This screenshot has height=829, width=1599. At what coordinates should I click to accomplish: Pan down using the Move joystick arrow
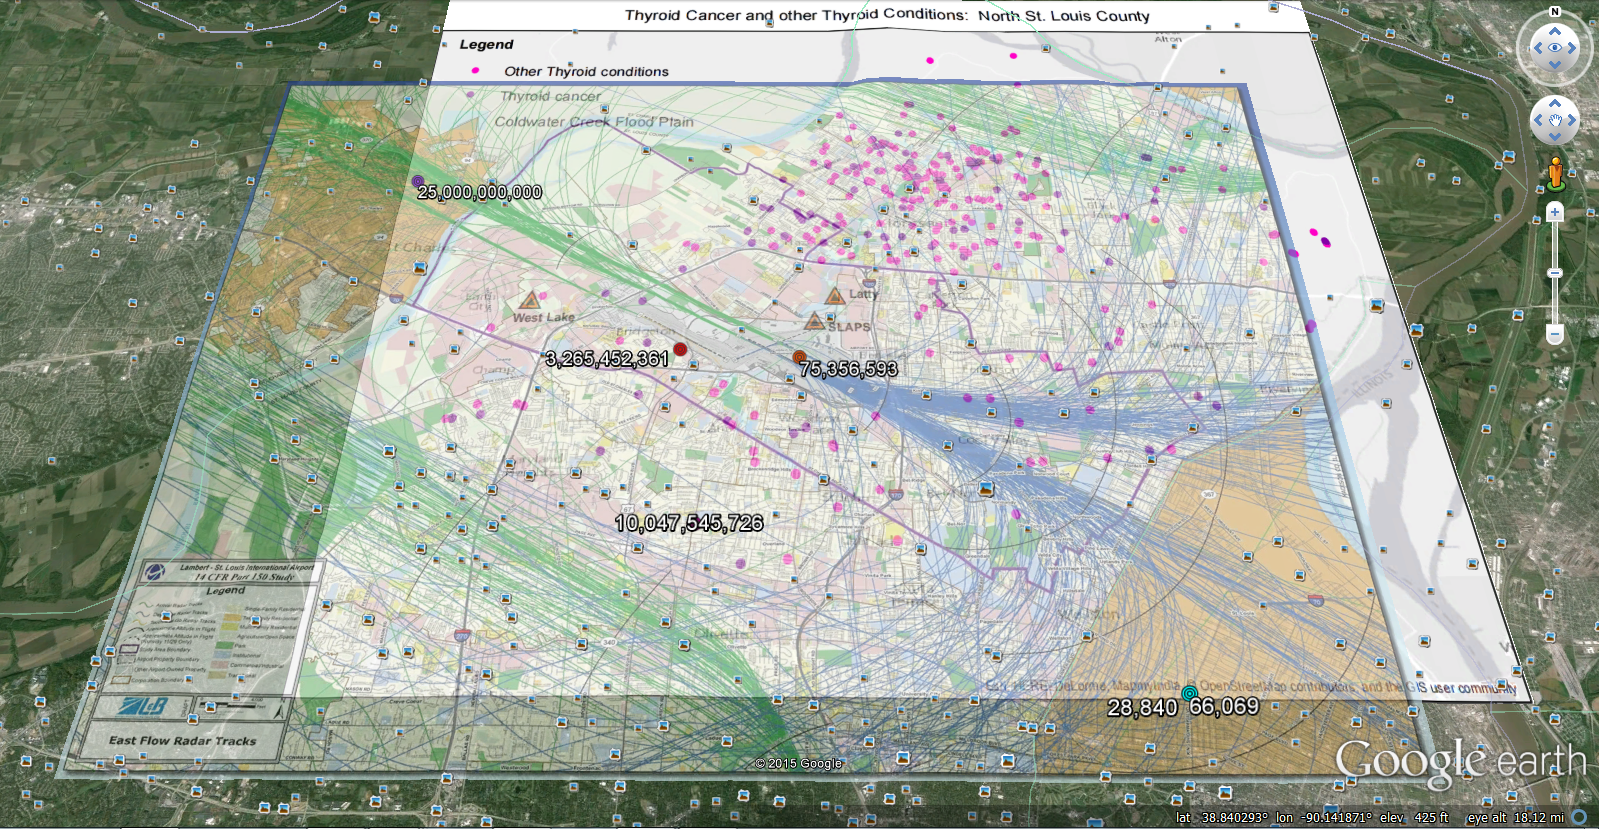(x=1555, y=137)
